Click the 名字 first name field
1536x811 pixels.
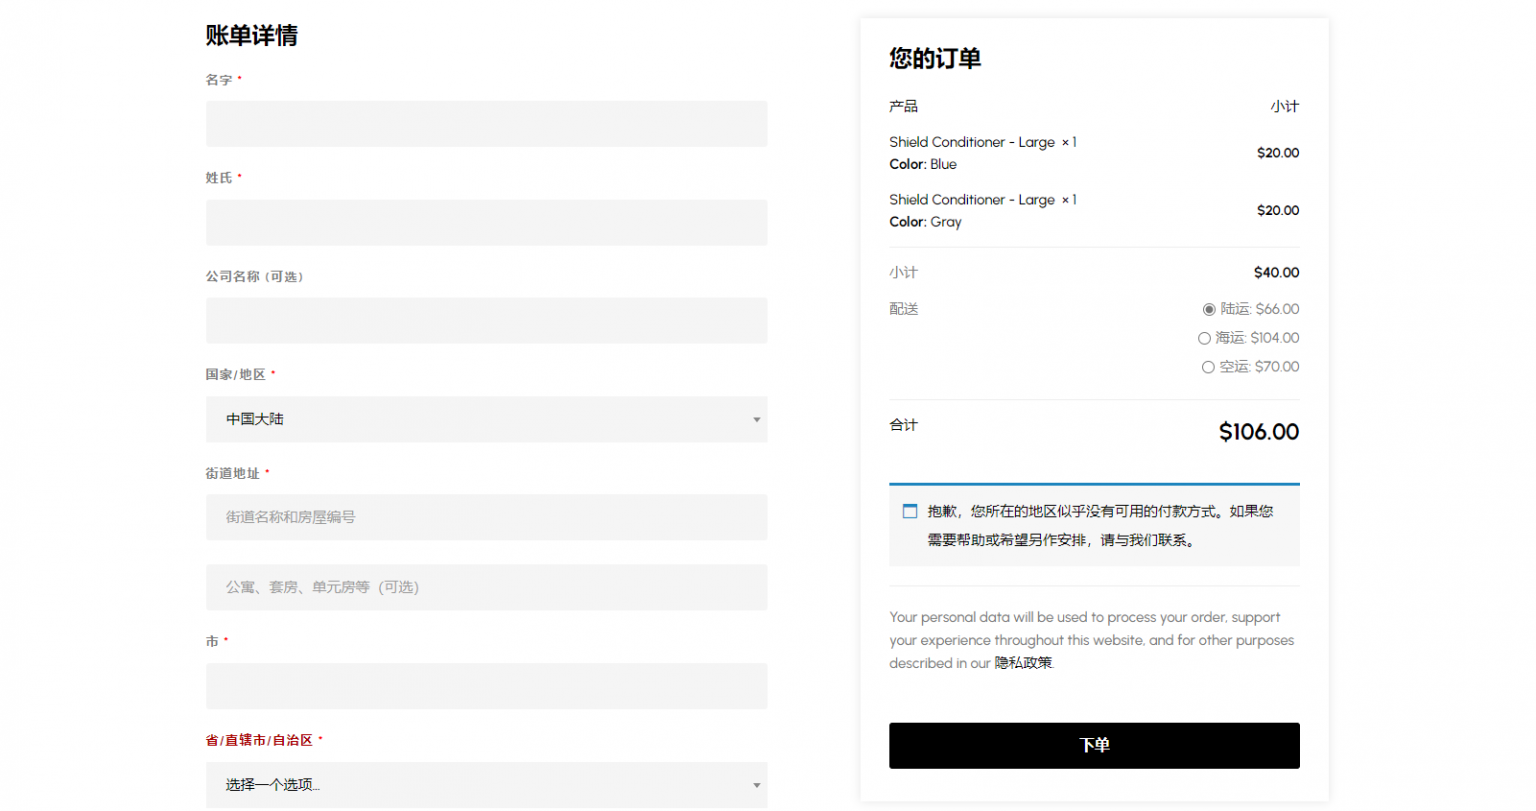pos(486,124)
